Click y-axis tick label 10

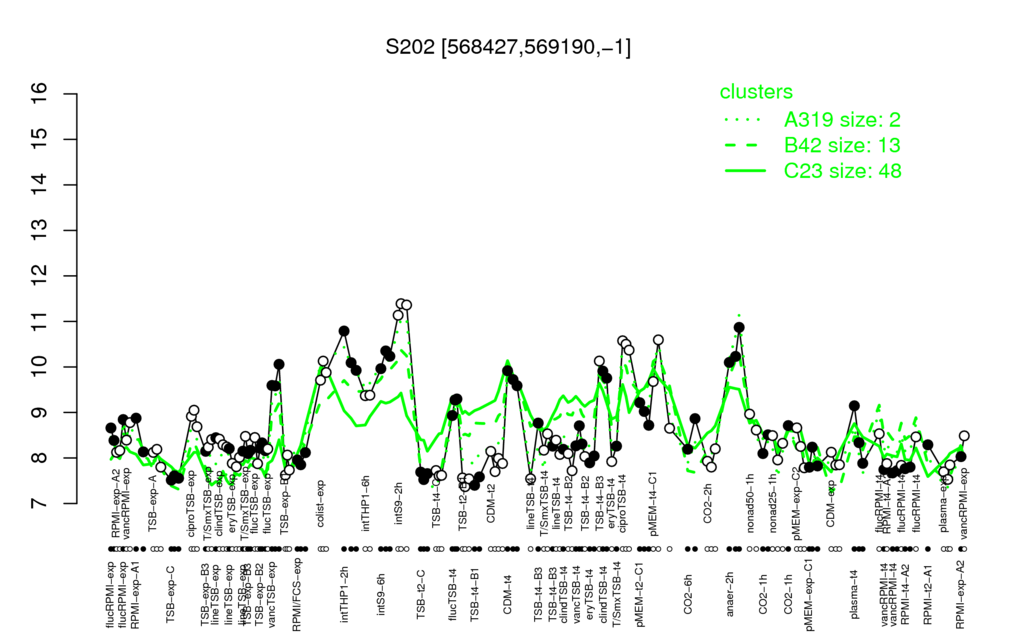(40, 367)
